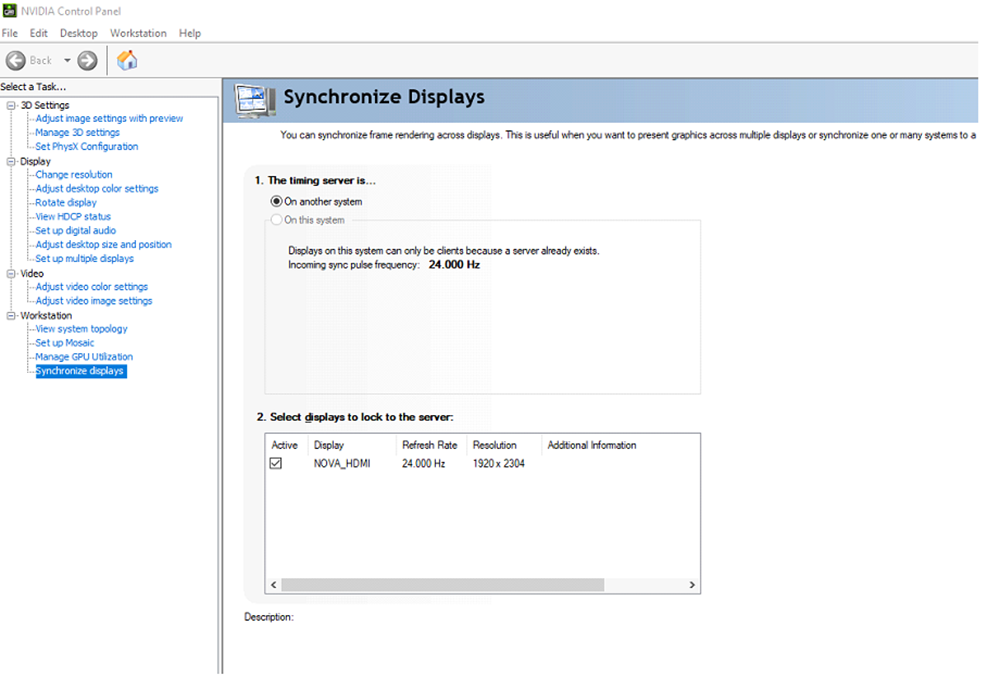Click the right scroll arrow of the display list

click(692, 585)
